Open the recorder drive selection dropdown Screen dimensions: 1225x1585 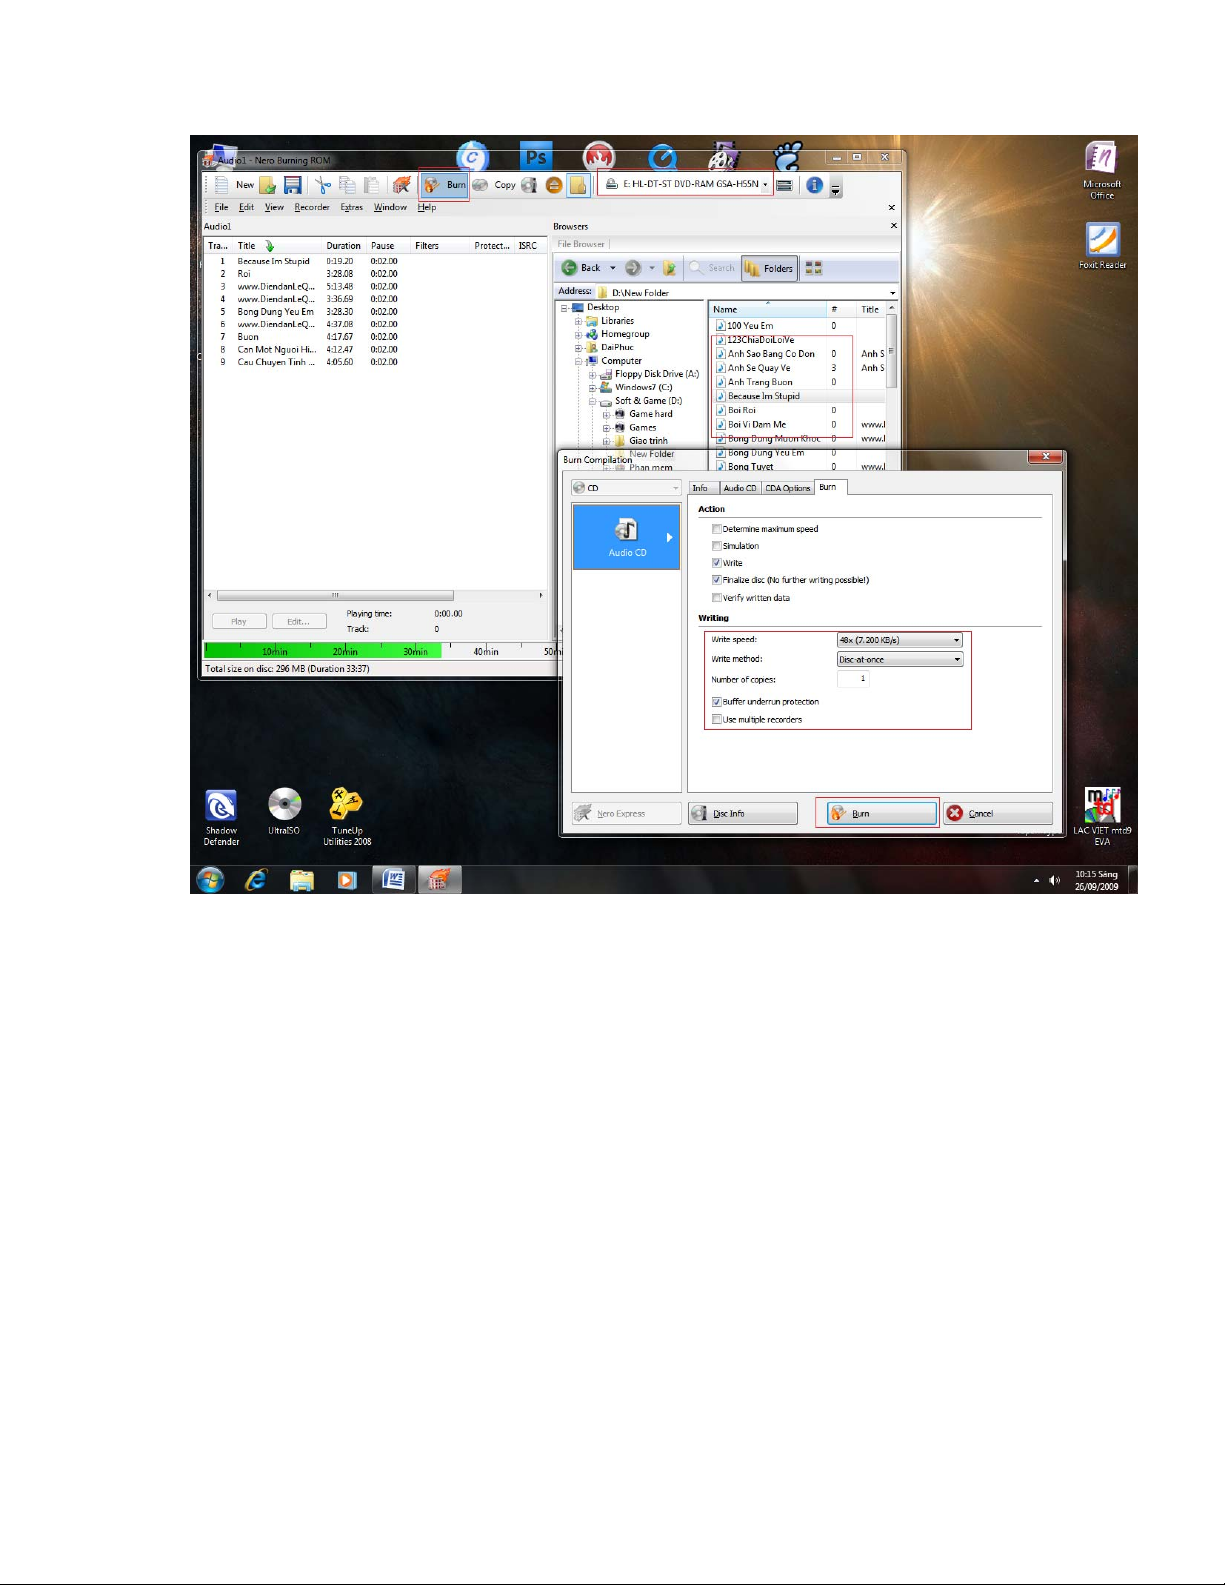[765, 185]
